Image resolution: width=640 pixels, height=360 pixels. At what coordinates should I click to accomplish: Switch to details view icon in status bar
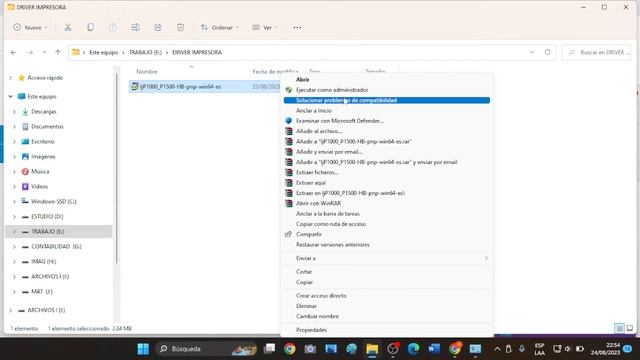pyautogui.click(x=619, y=328)
